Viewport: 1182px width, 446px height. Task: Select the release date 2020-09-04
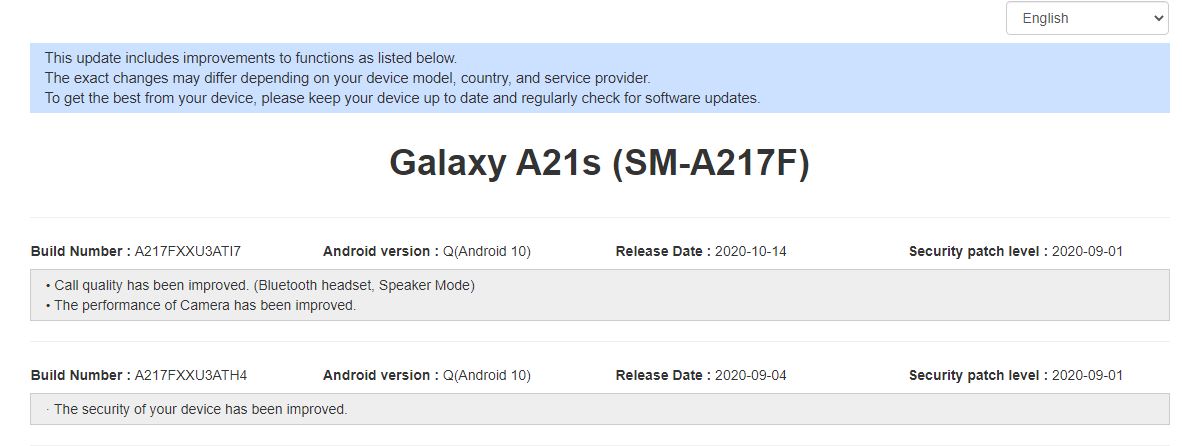tap(750, 375)
